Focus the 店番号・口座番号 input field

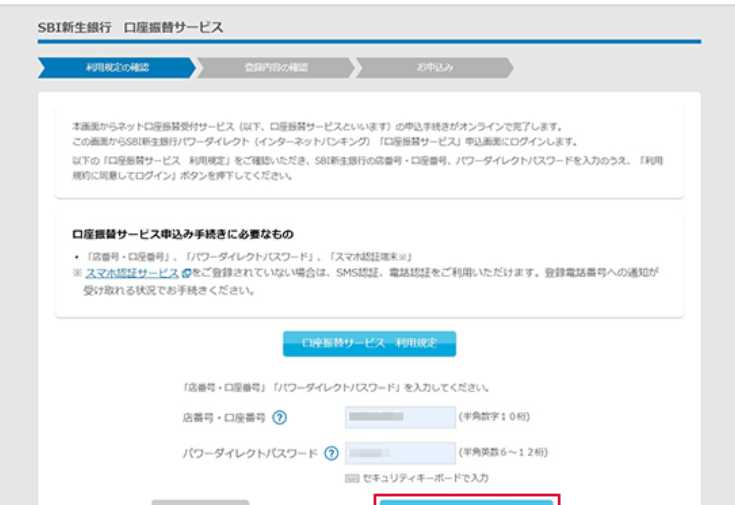399,417
